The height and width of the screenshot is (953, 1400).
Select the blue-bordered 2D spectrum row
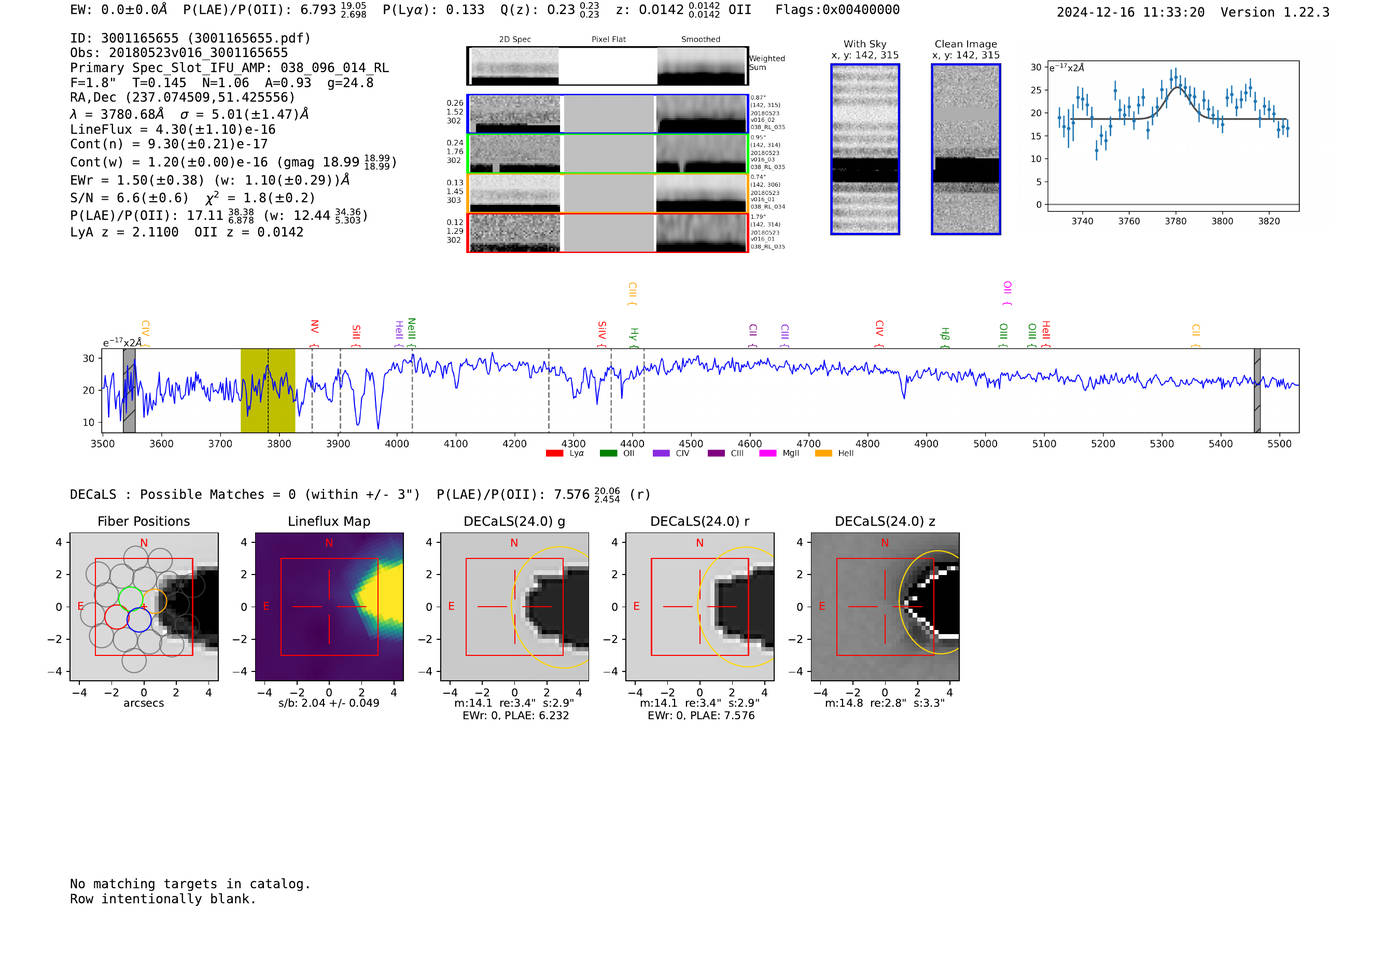tap(608, 114)
